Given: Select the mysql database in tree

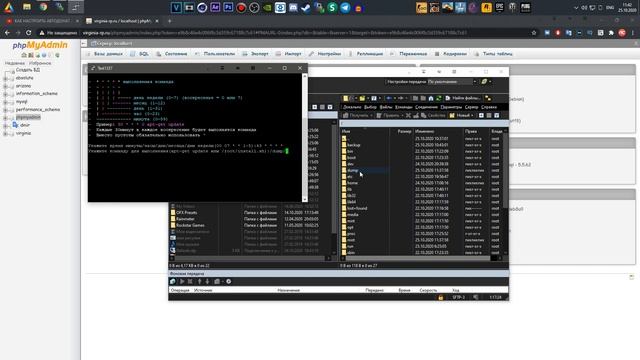Looking at the screenshot, I should coord(21,102).
